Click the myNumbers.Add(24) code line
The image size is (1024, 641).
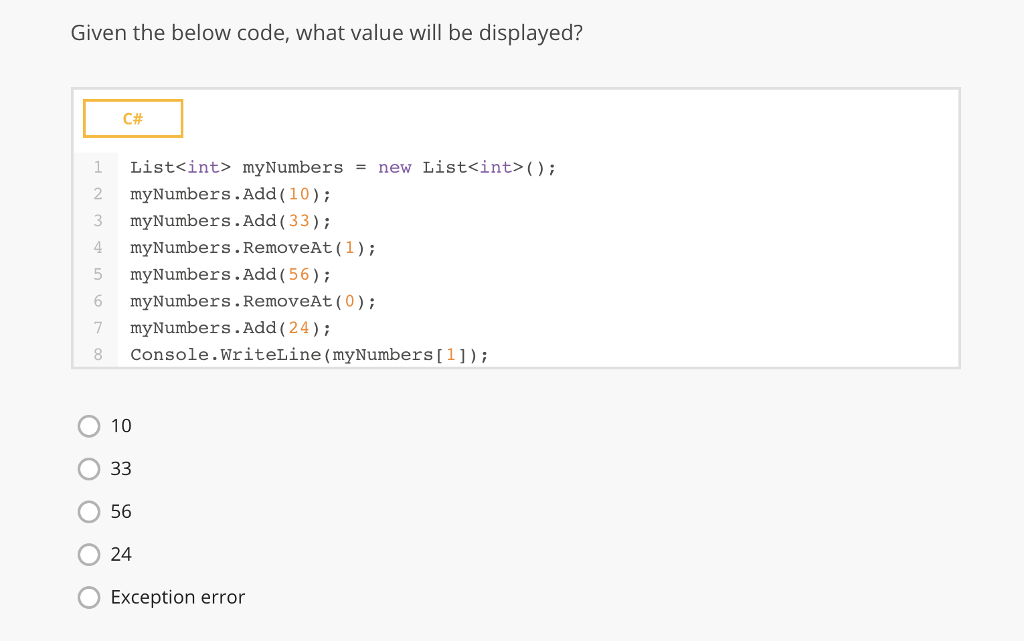pyautogui.click(x=230, y=328)
